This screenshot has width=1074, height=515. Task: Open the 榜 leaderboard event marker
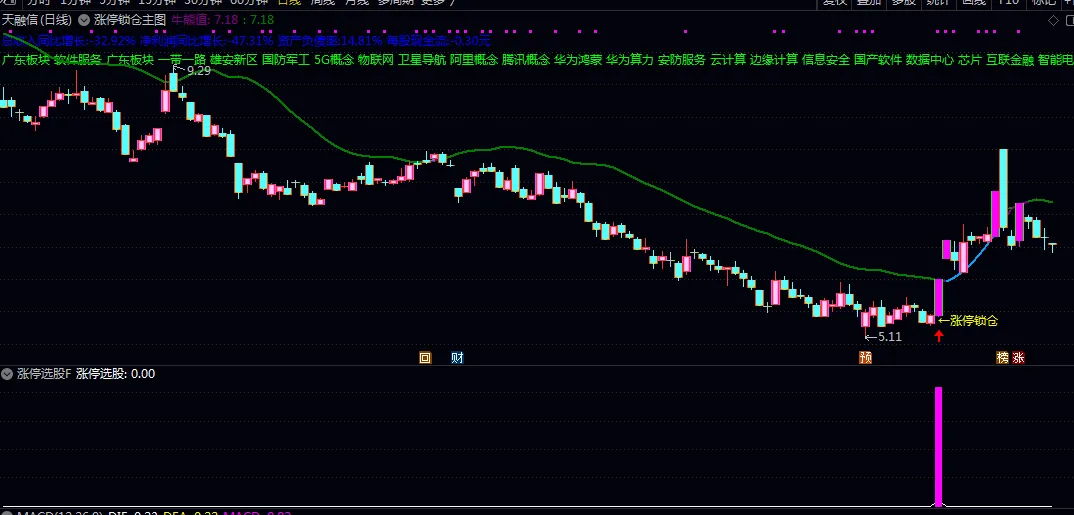pos(1003,357)
